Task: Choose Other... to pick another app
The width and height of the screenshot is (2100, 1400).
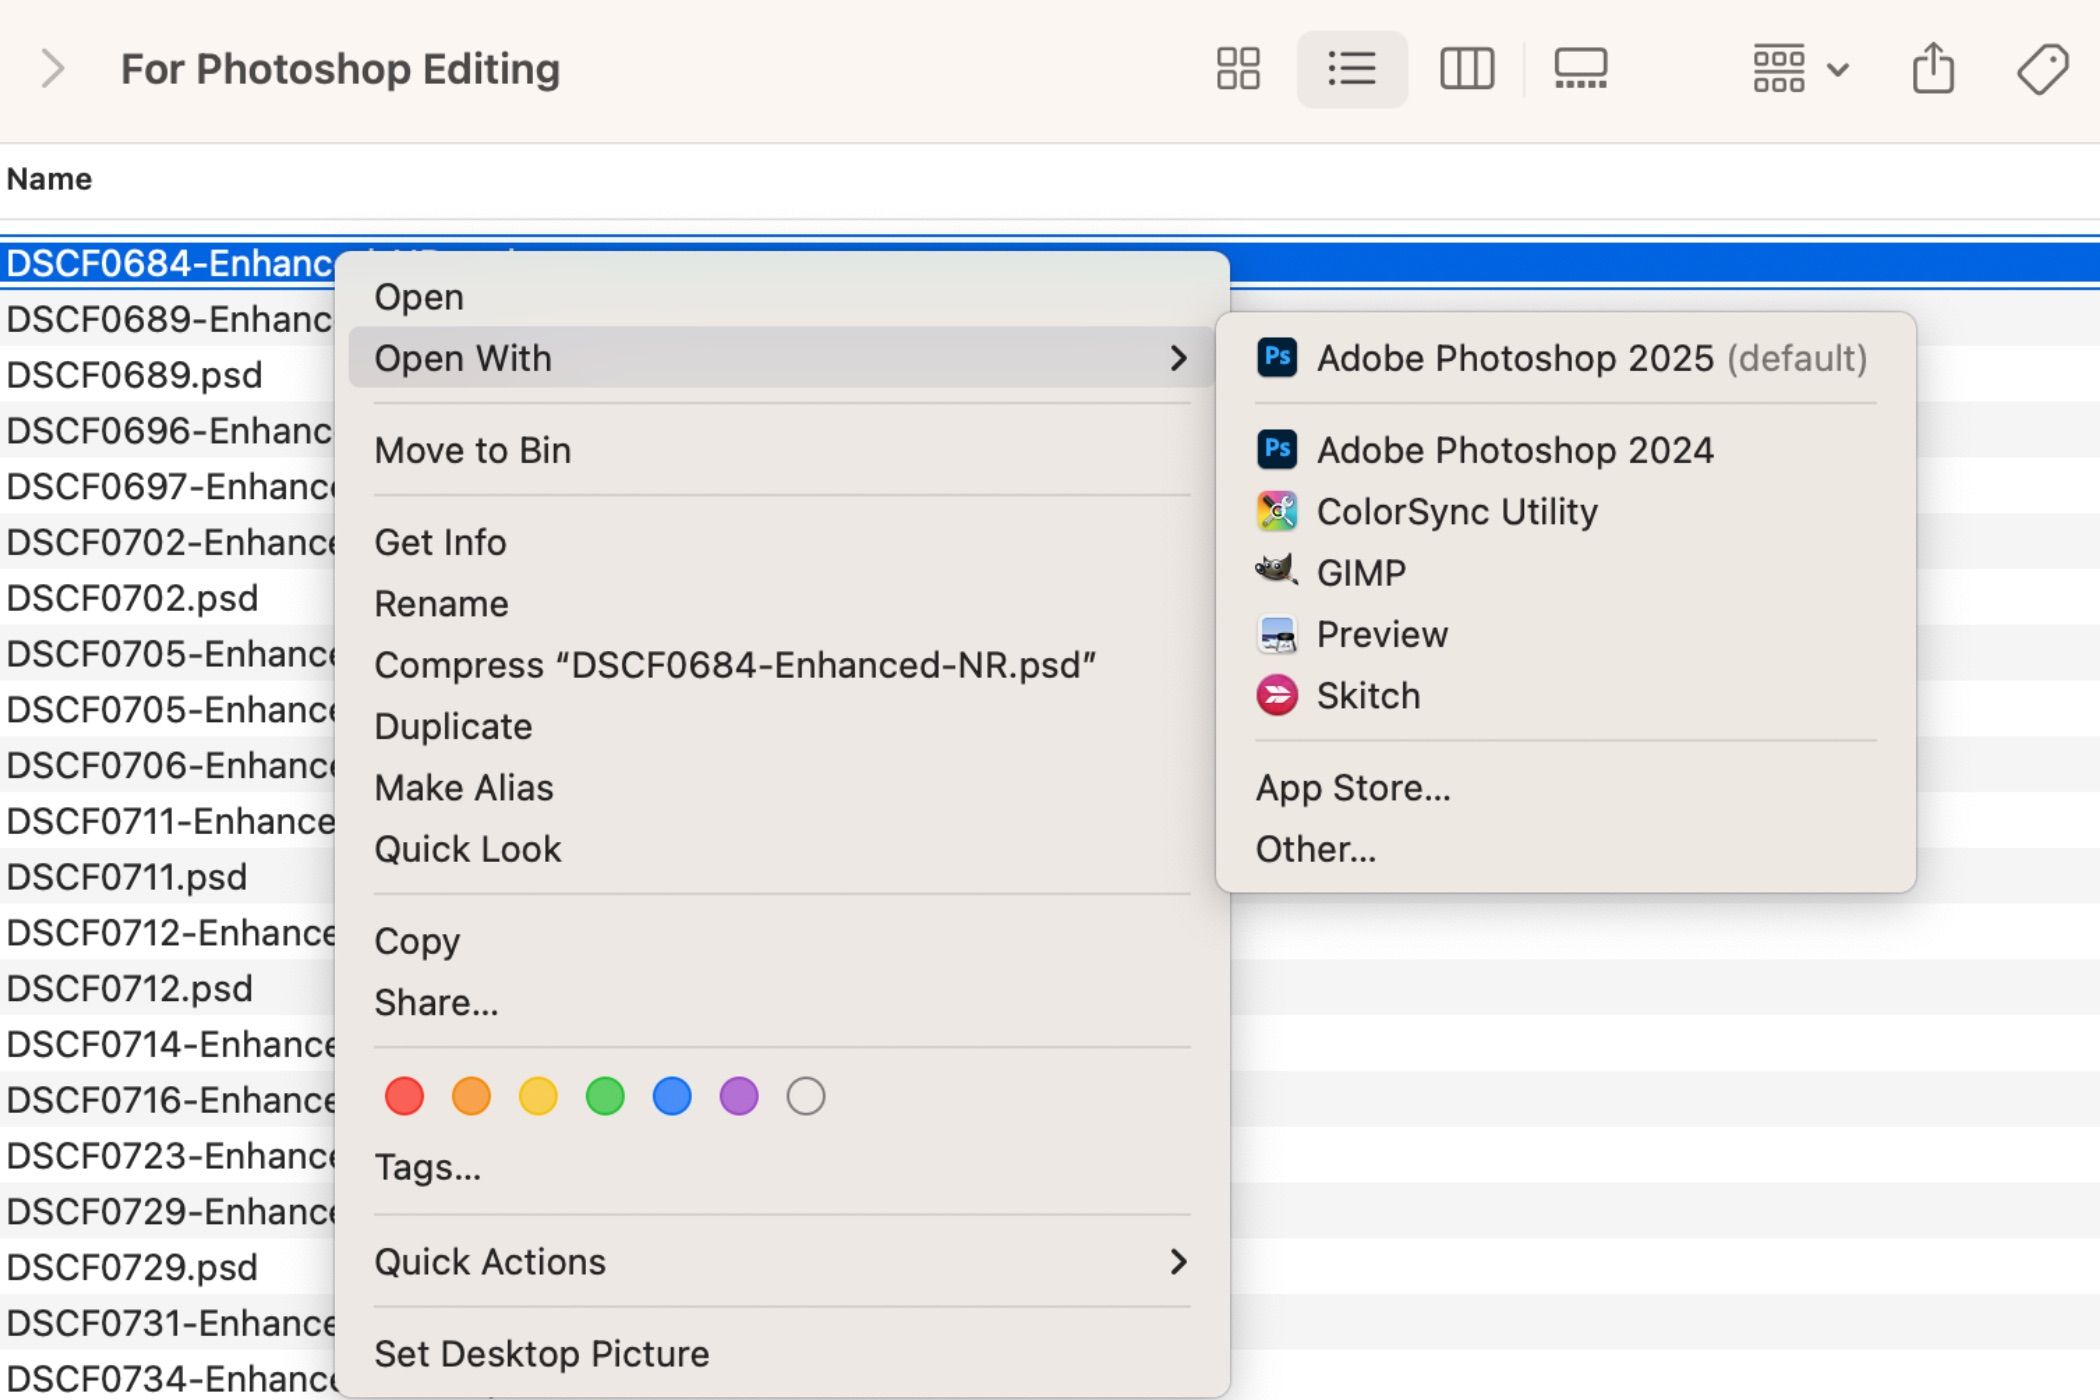Action: point(1314,848)
